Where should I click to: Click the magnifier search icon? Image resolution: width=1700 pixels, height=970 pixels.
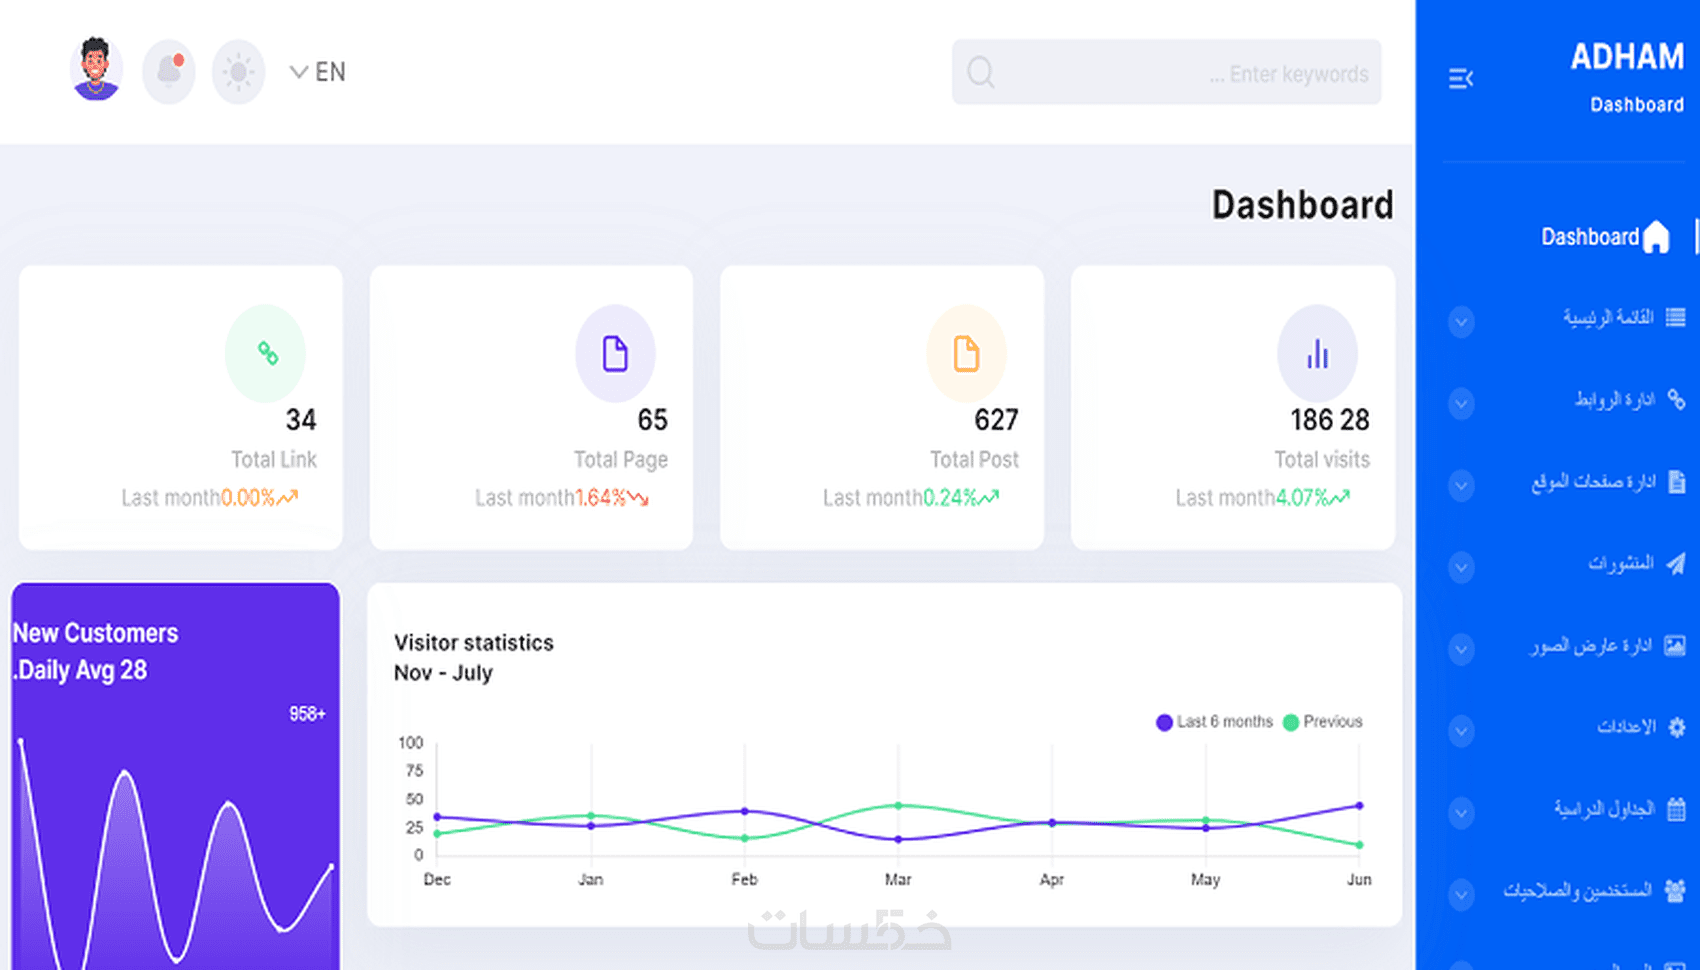981,72
